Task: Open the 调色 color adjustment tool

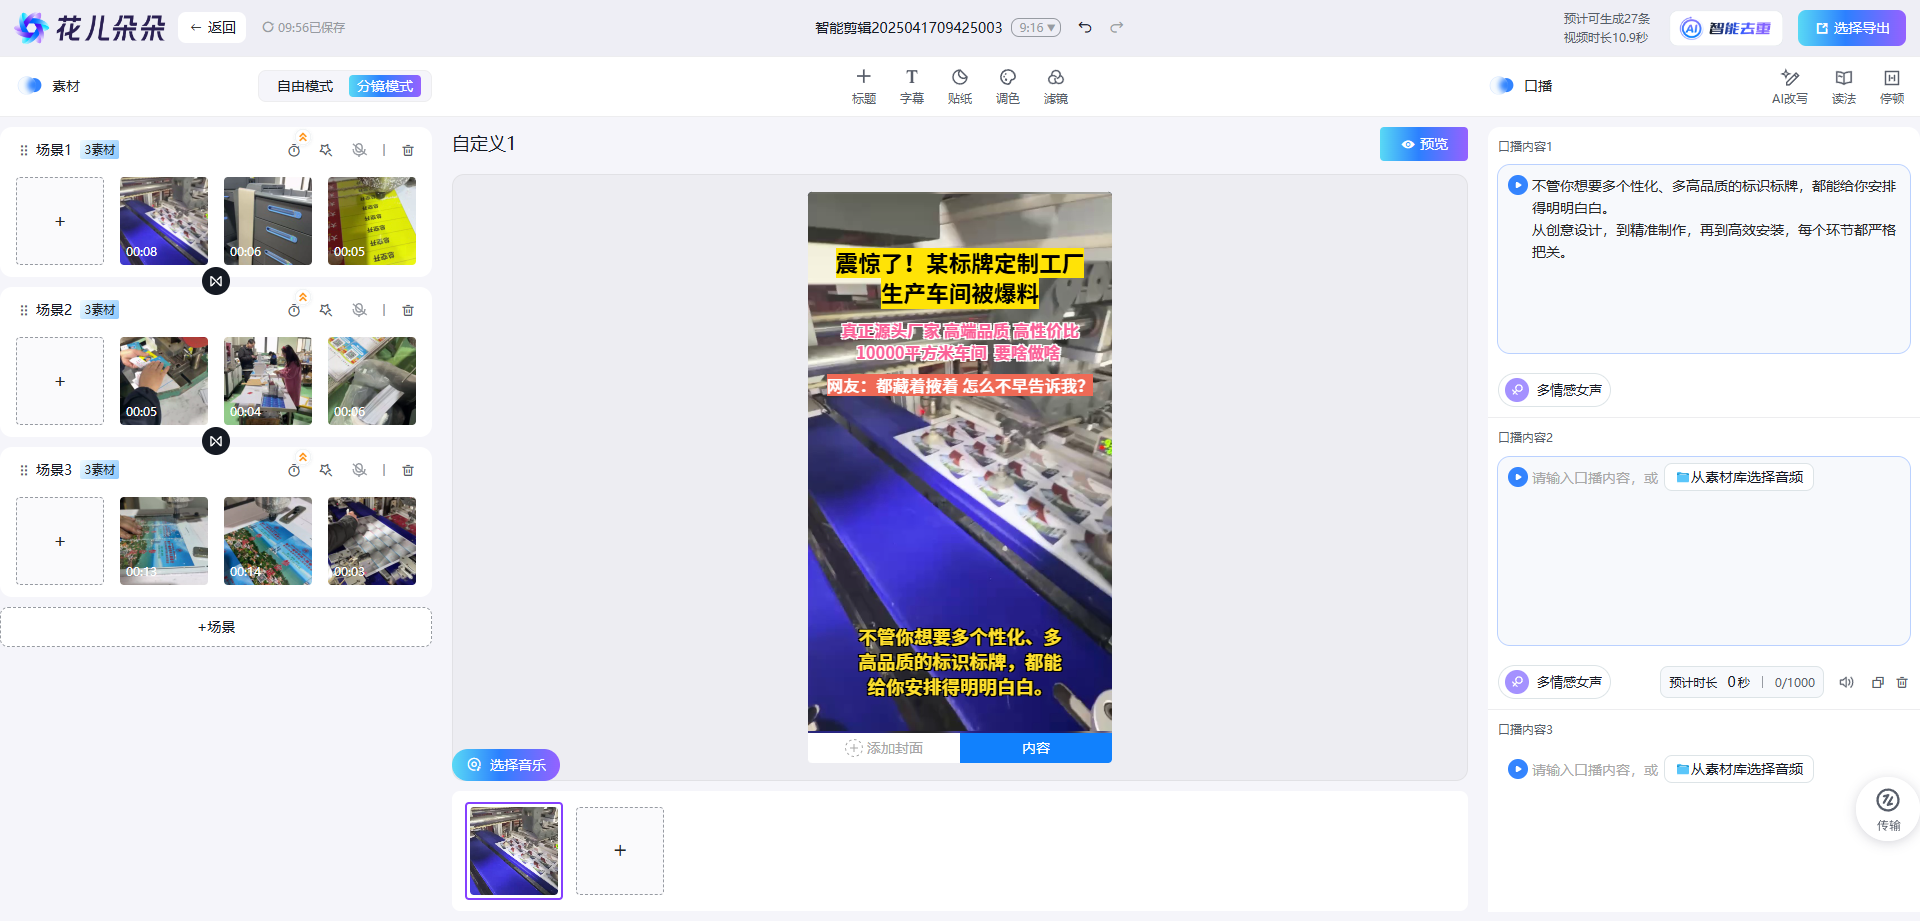Action: coord(1007,85)
